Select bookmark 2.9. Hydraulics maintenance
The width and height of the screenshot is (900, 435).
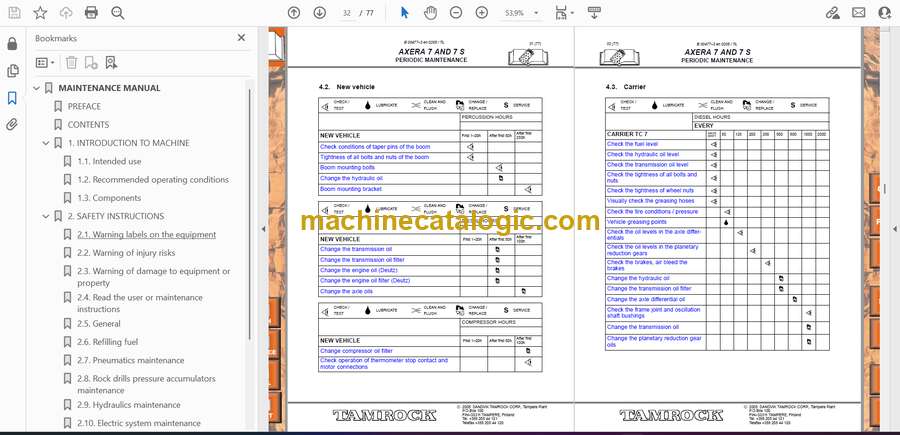[x=129, y=405]
